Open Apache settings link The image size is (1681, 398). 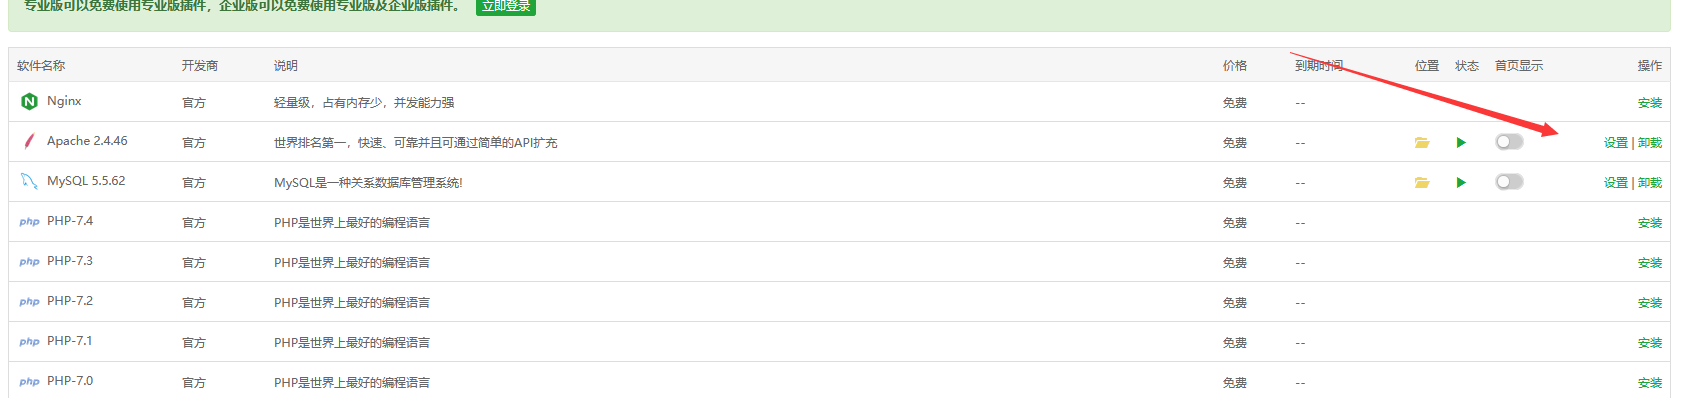click(x=1616, y=143)
